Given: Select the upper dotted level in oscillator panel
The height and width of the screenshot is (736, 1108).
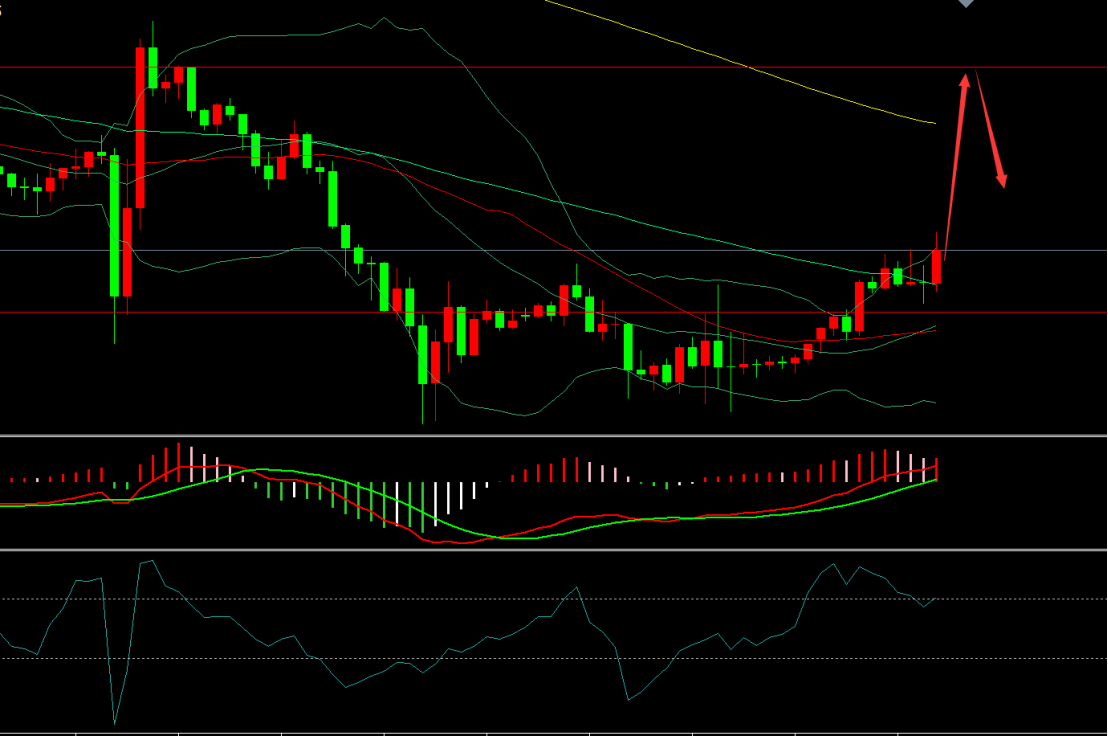Looking at the screenshot, I should [x=553, y=599].
